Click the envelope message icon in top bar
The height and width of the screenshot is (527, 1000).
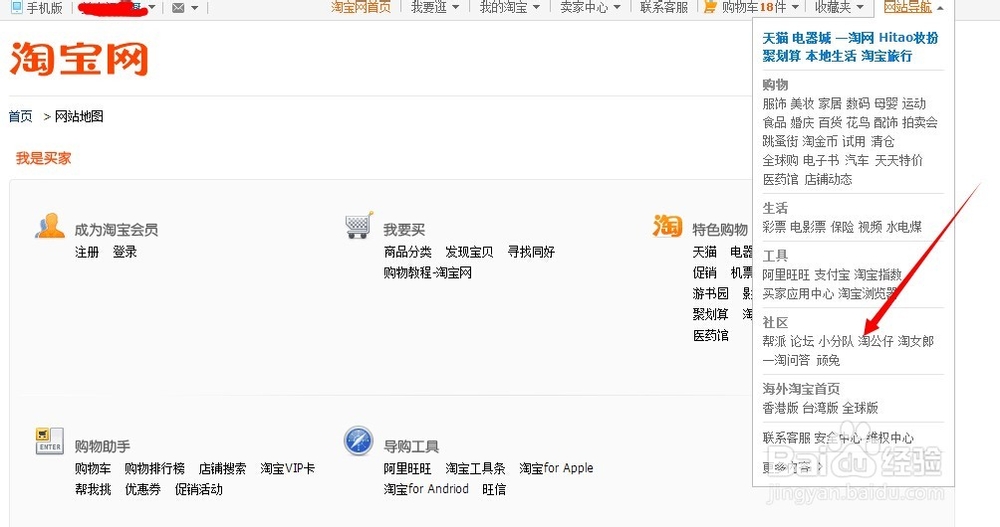(x=179, y=8)
